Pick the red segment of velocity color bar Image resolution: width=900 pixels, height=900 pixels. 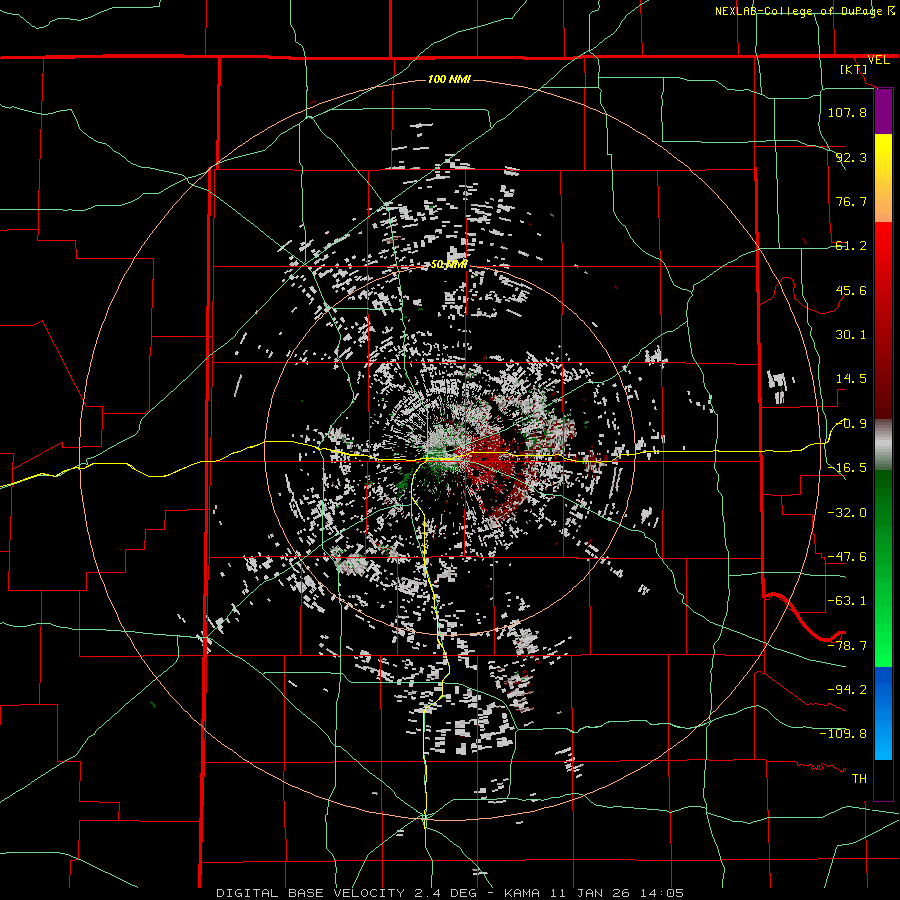tap(883, 320)
